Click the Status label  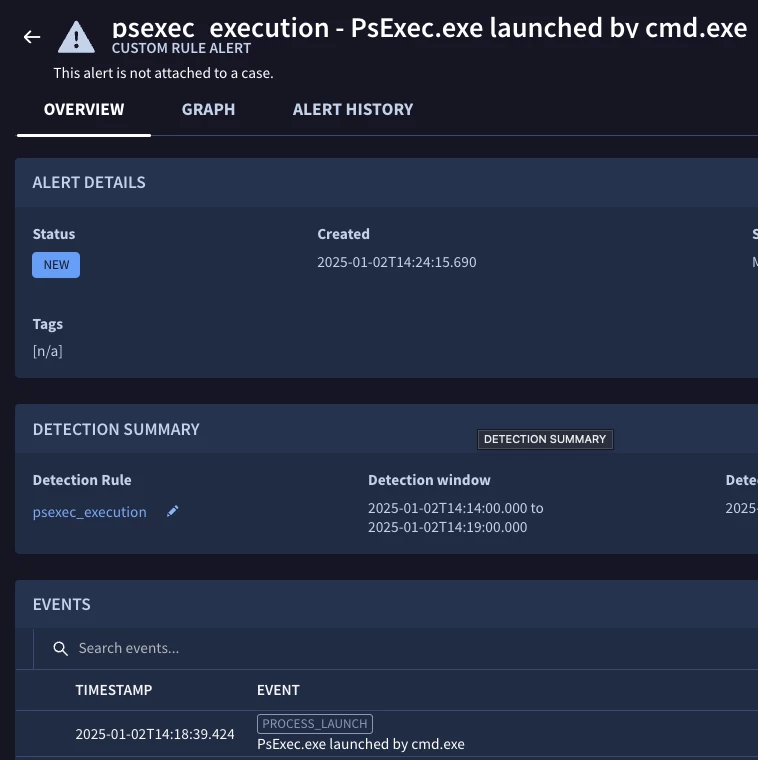pos(54,234)
